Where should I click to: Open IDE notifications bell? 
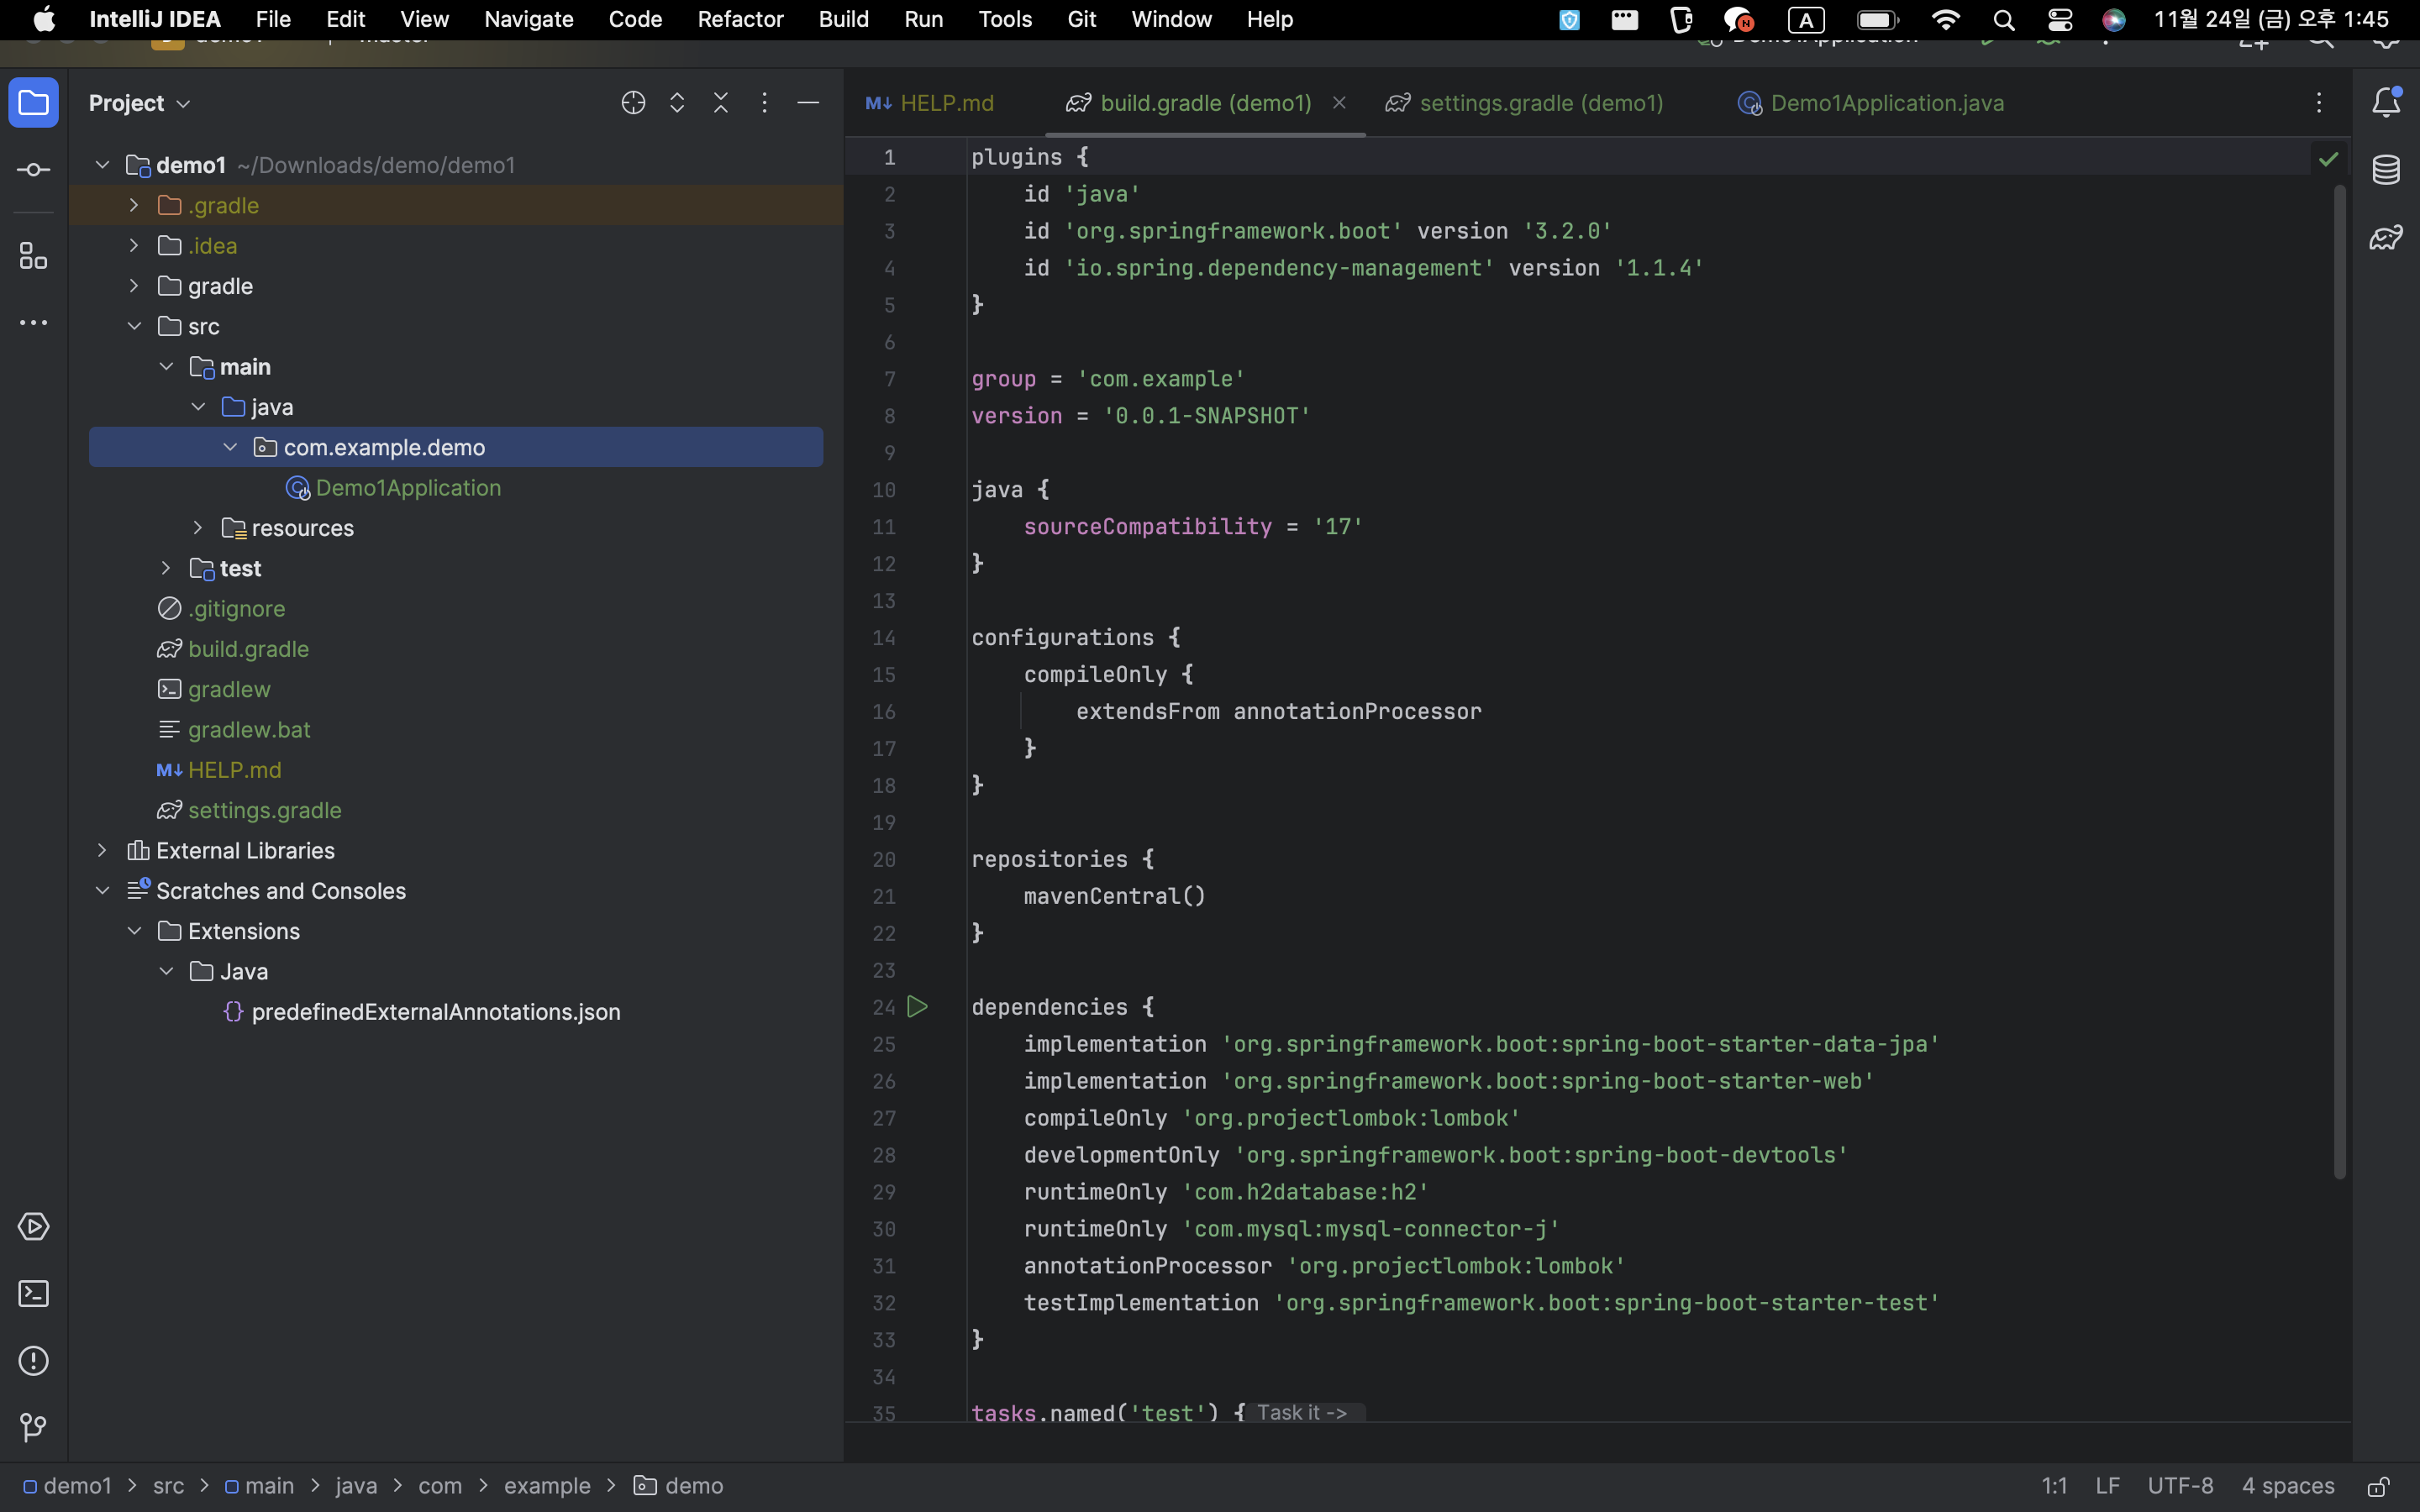point(2386,102)
